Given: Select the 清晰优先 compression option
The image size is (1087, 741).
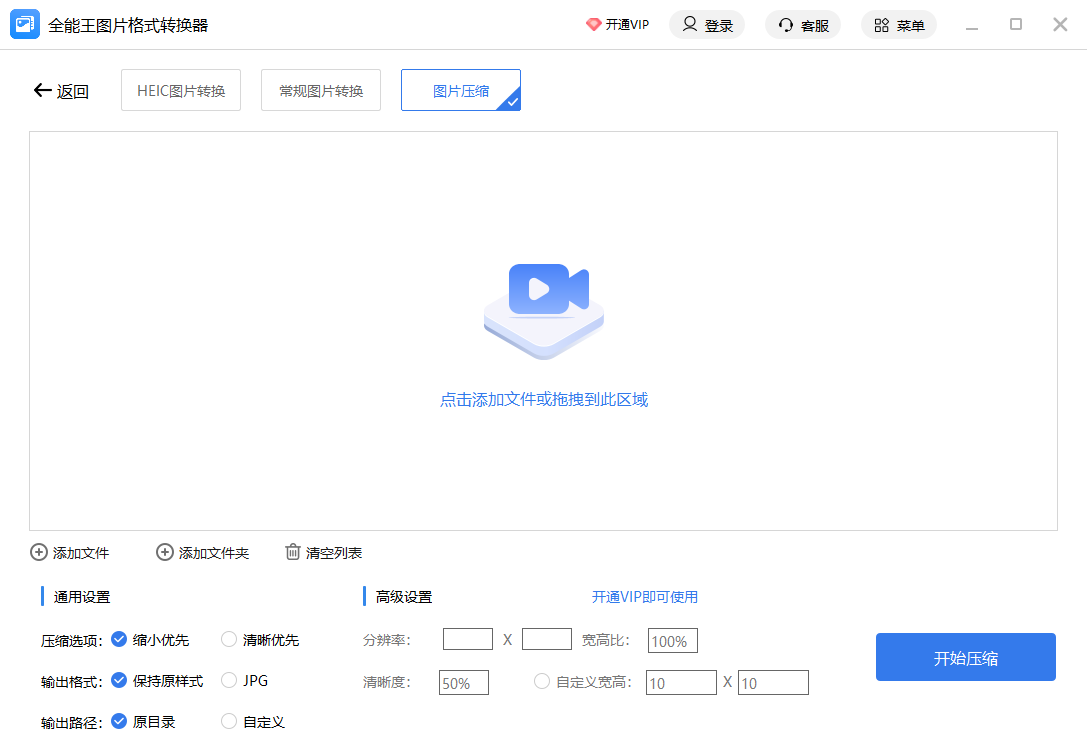Looking at the screenshot, I should [x=229, y=639].
